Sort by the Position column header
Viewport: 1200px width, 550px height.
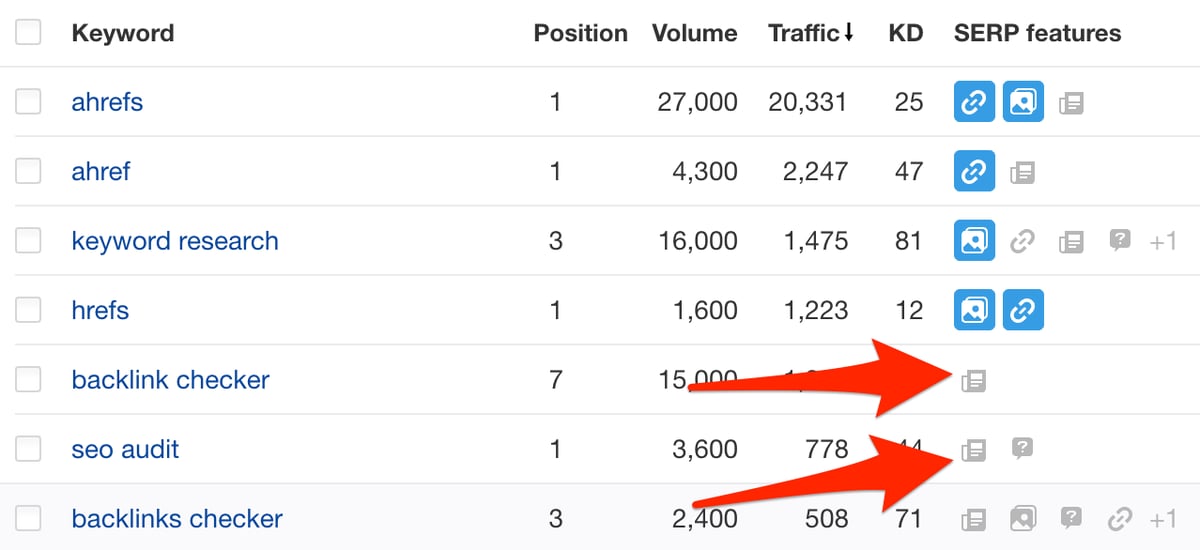581,33
